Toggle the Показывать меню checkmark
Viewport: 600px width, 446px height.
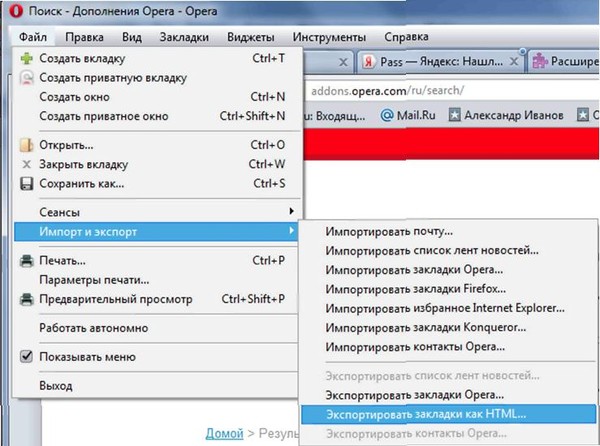[x=26, y=356]
